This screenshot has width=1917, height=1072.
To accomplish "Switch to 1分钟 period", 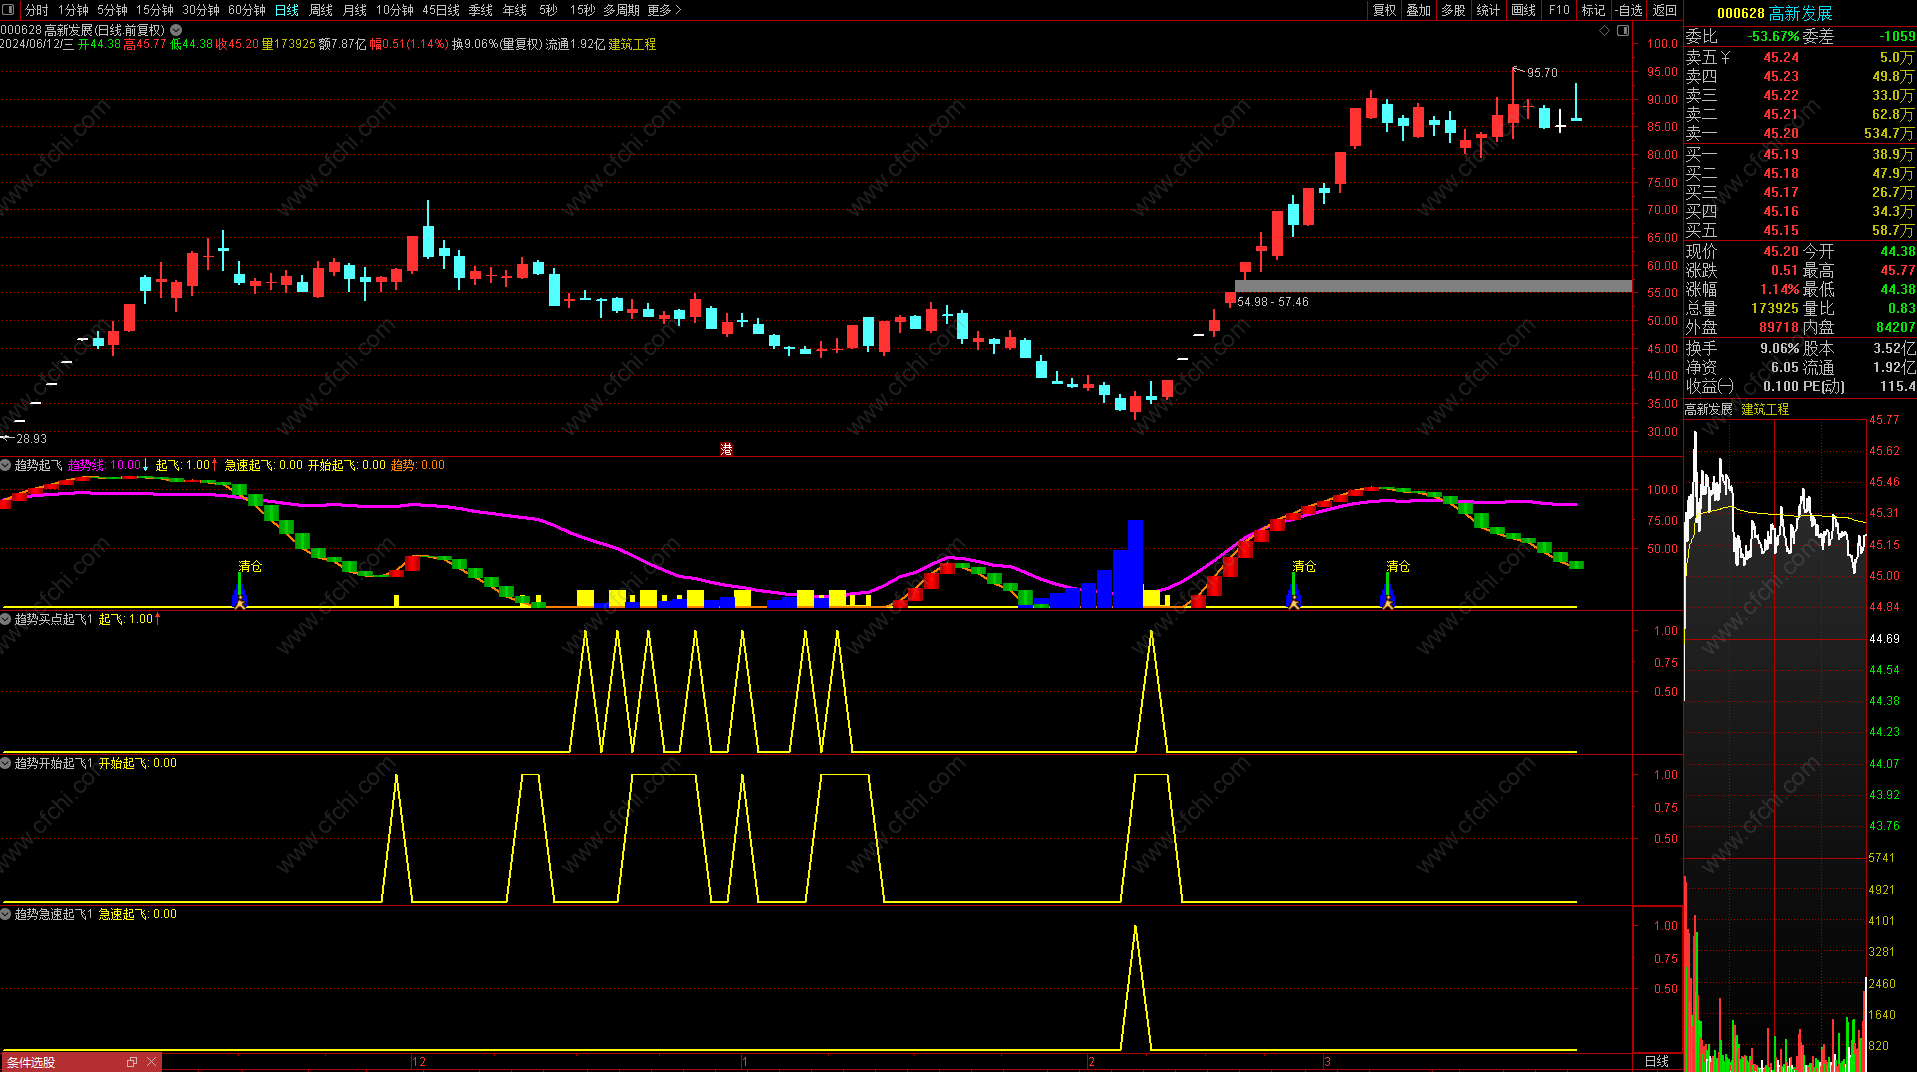I will [x=73, y=10].
